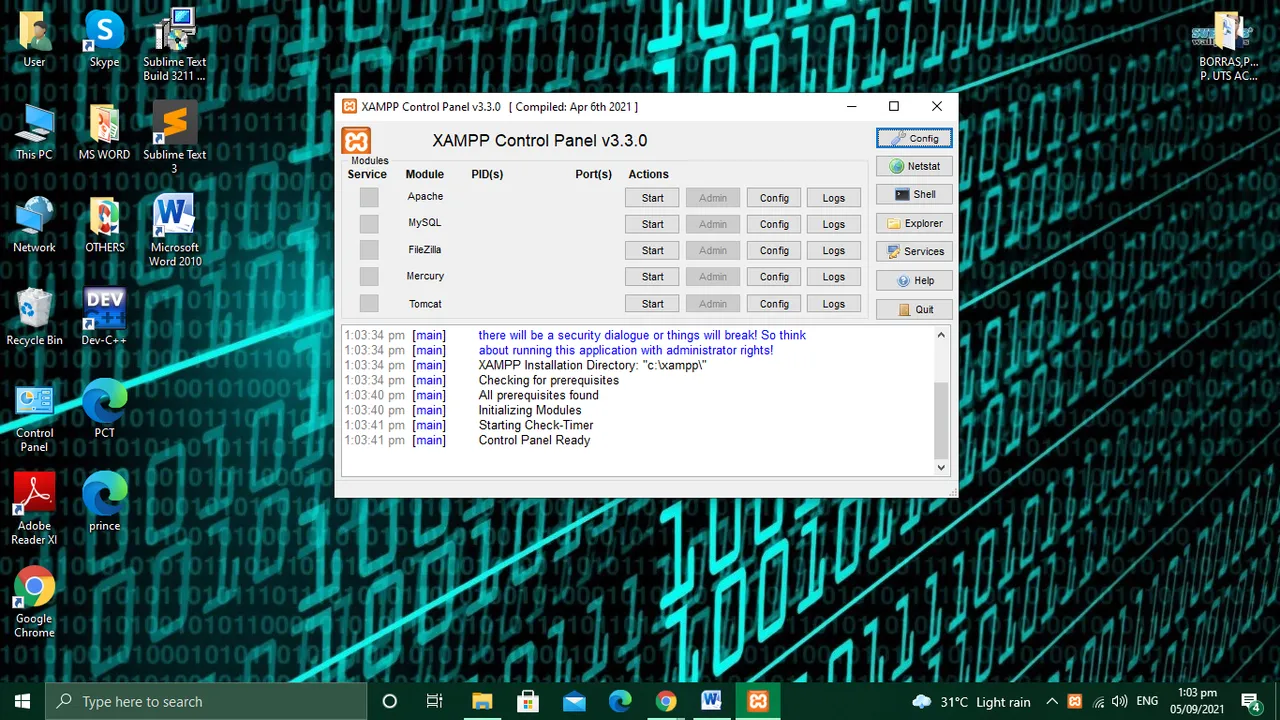This screenshot has width=1280, height=720.
Task: Launch the Shell from the right sidebar
Action: [x=914, y=195]
